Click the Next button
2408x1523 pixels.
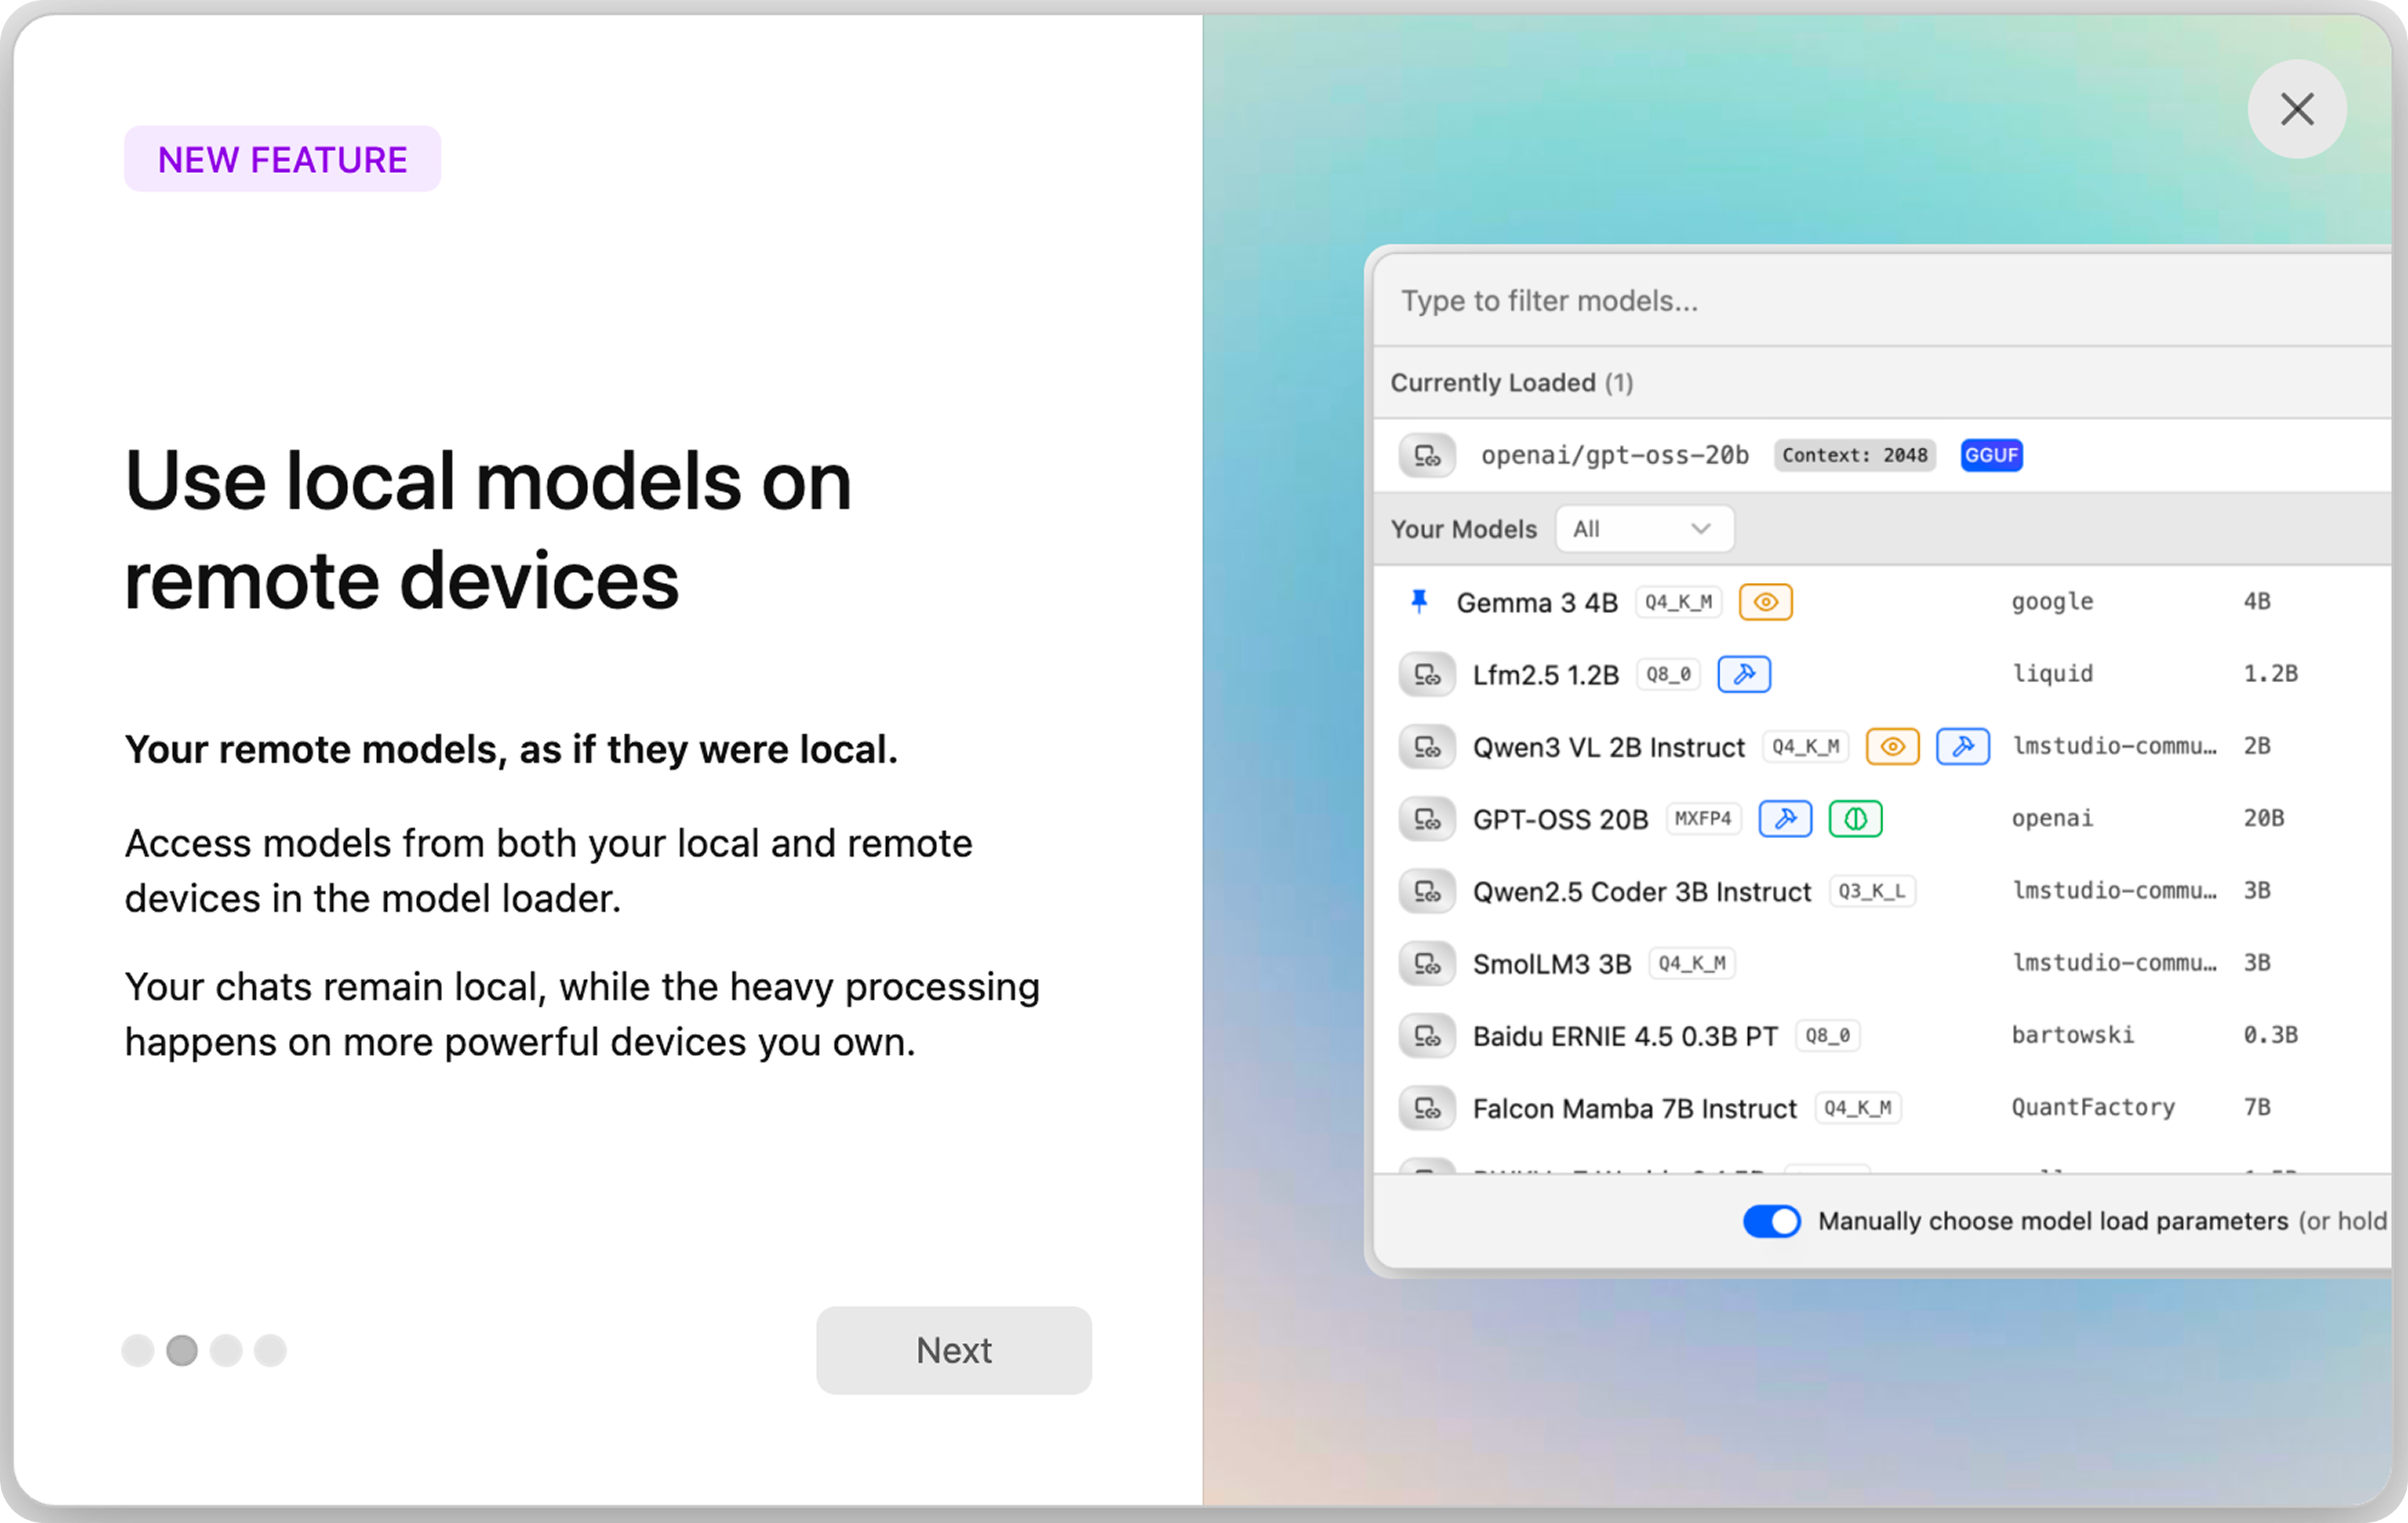pos(953,1350)
